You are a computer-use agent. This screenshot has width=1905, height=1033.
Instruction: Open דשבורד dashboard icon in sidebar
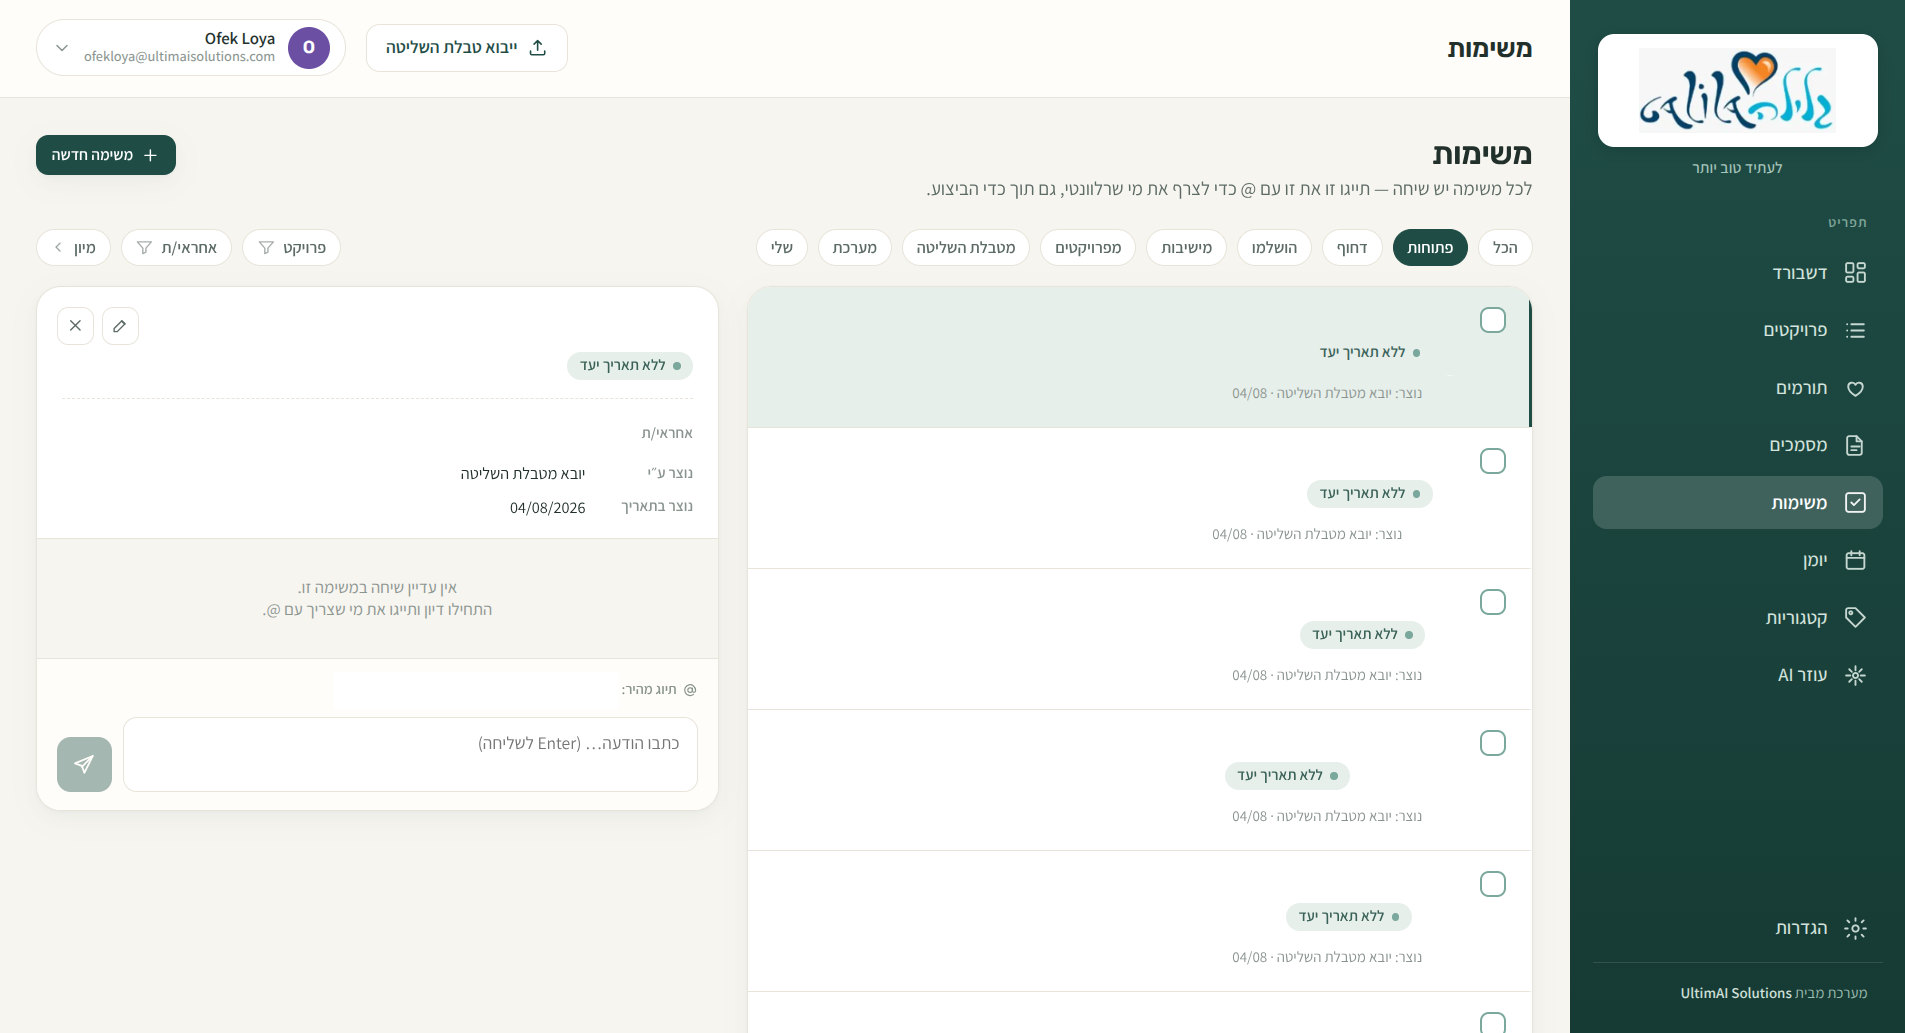pos(1855,273)
